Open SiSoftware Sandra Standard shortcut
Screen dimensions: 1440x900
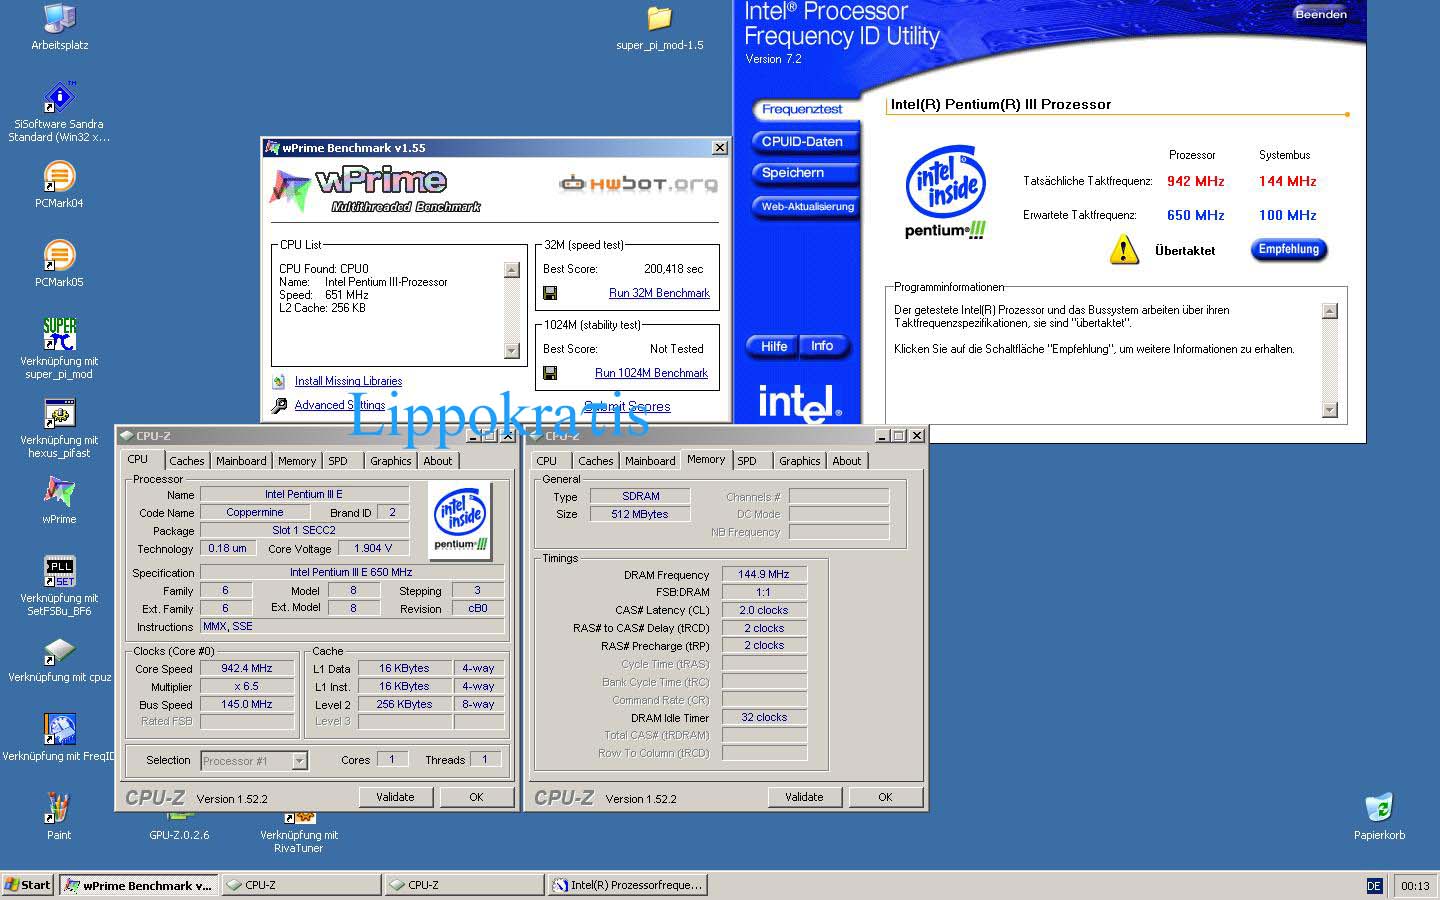pyautogui.click(x=59, y=98)
